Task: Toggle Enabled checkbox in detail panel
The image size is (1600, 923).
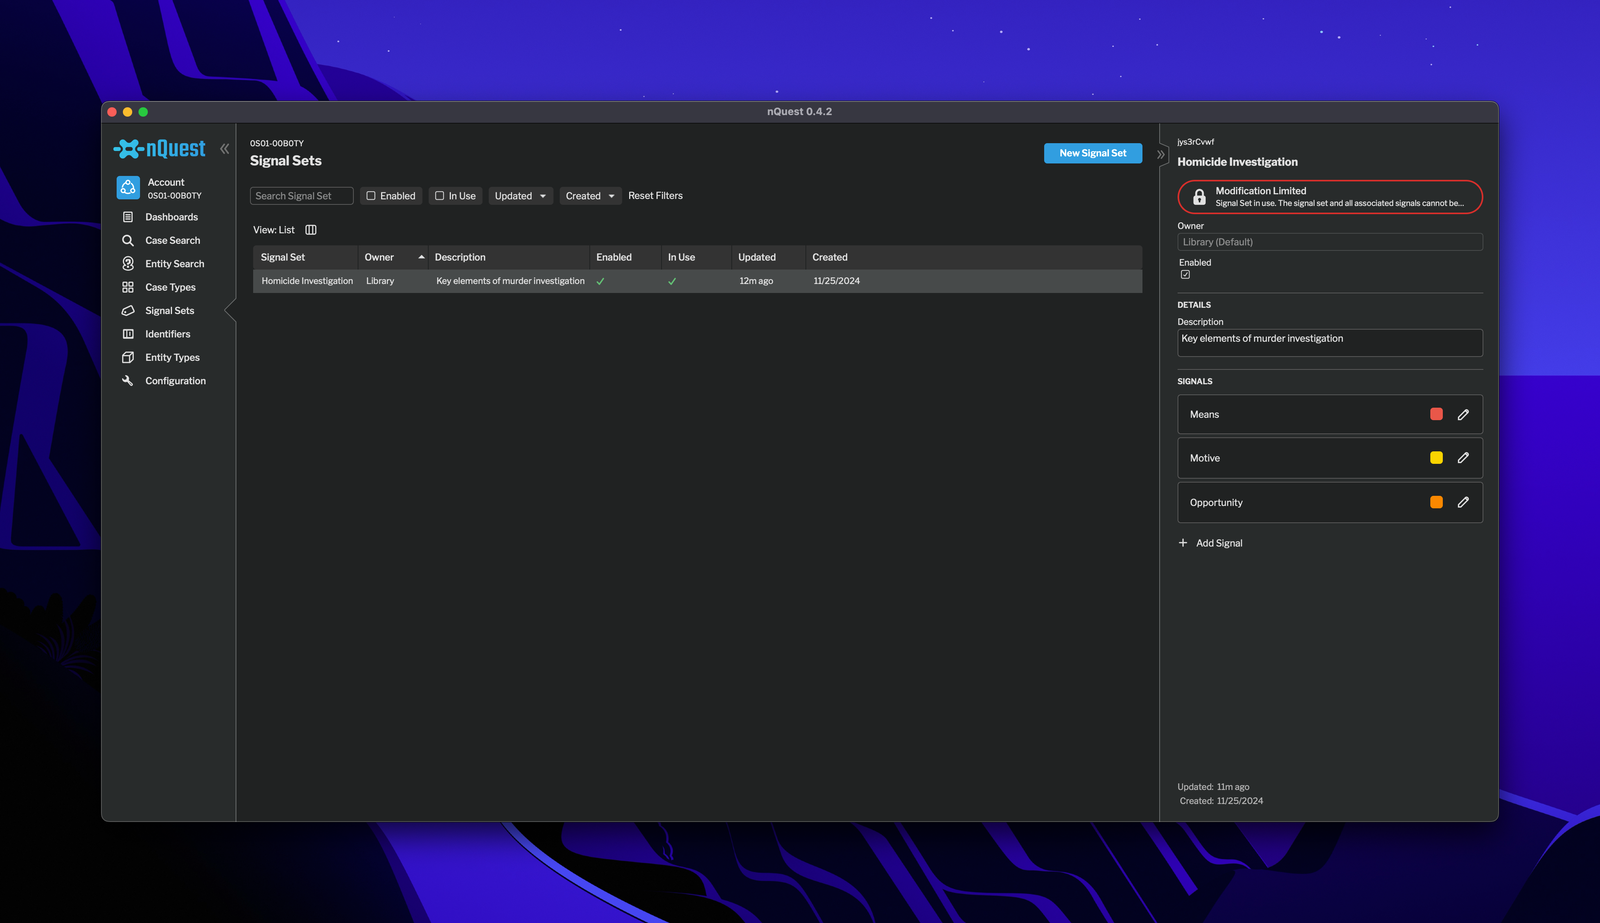Action: click(x=1185, y=275)
